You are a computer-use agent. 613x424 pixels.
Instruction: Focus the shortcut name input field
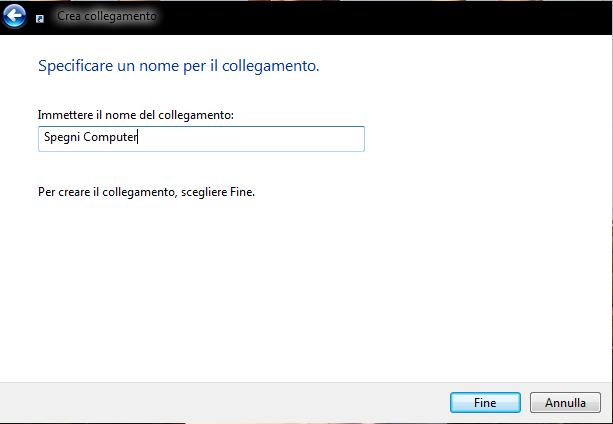201,139
